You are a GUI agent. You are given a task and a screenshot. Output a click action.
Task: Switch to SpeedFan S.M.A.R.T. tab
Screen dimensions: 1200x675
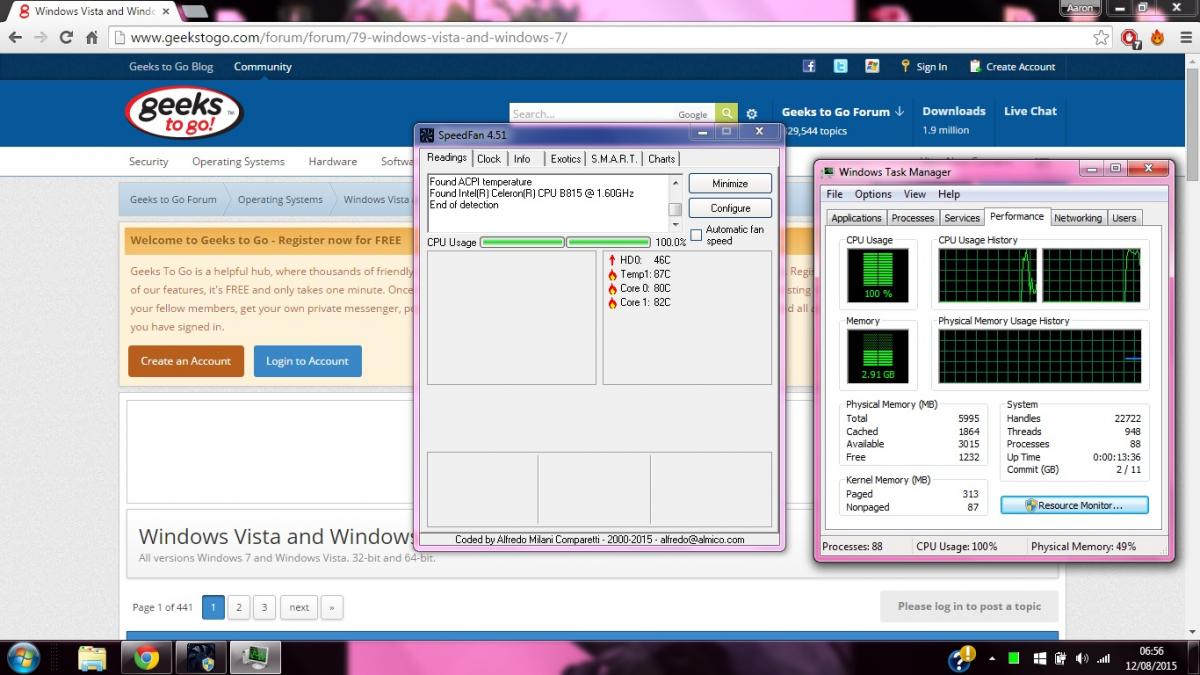[614, 159]
